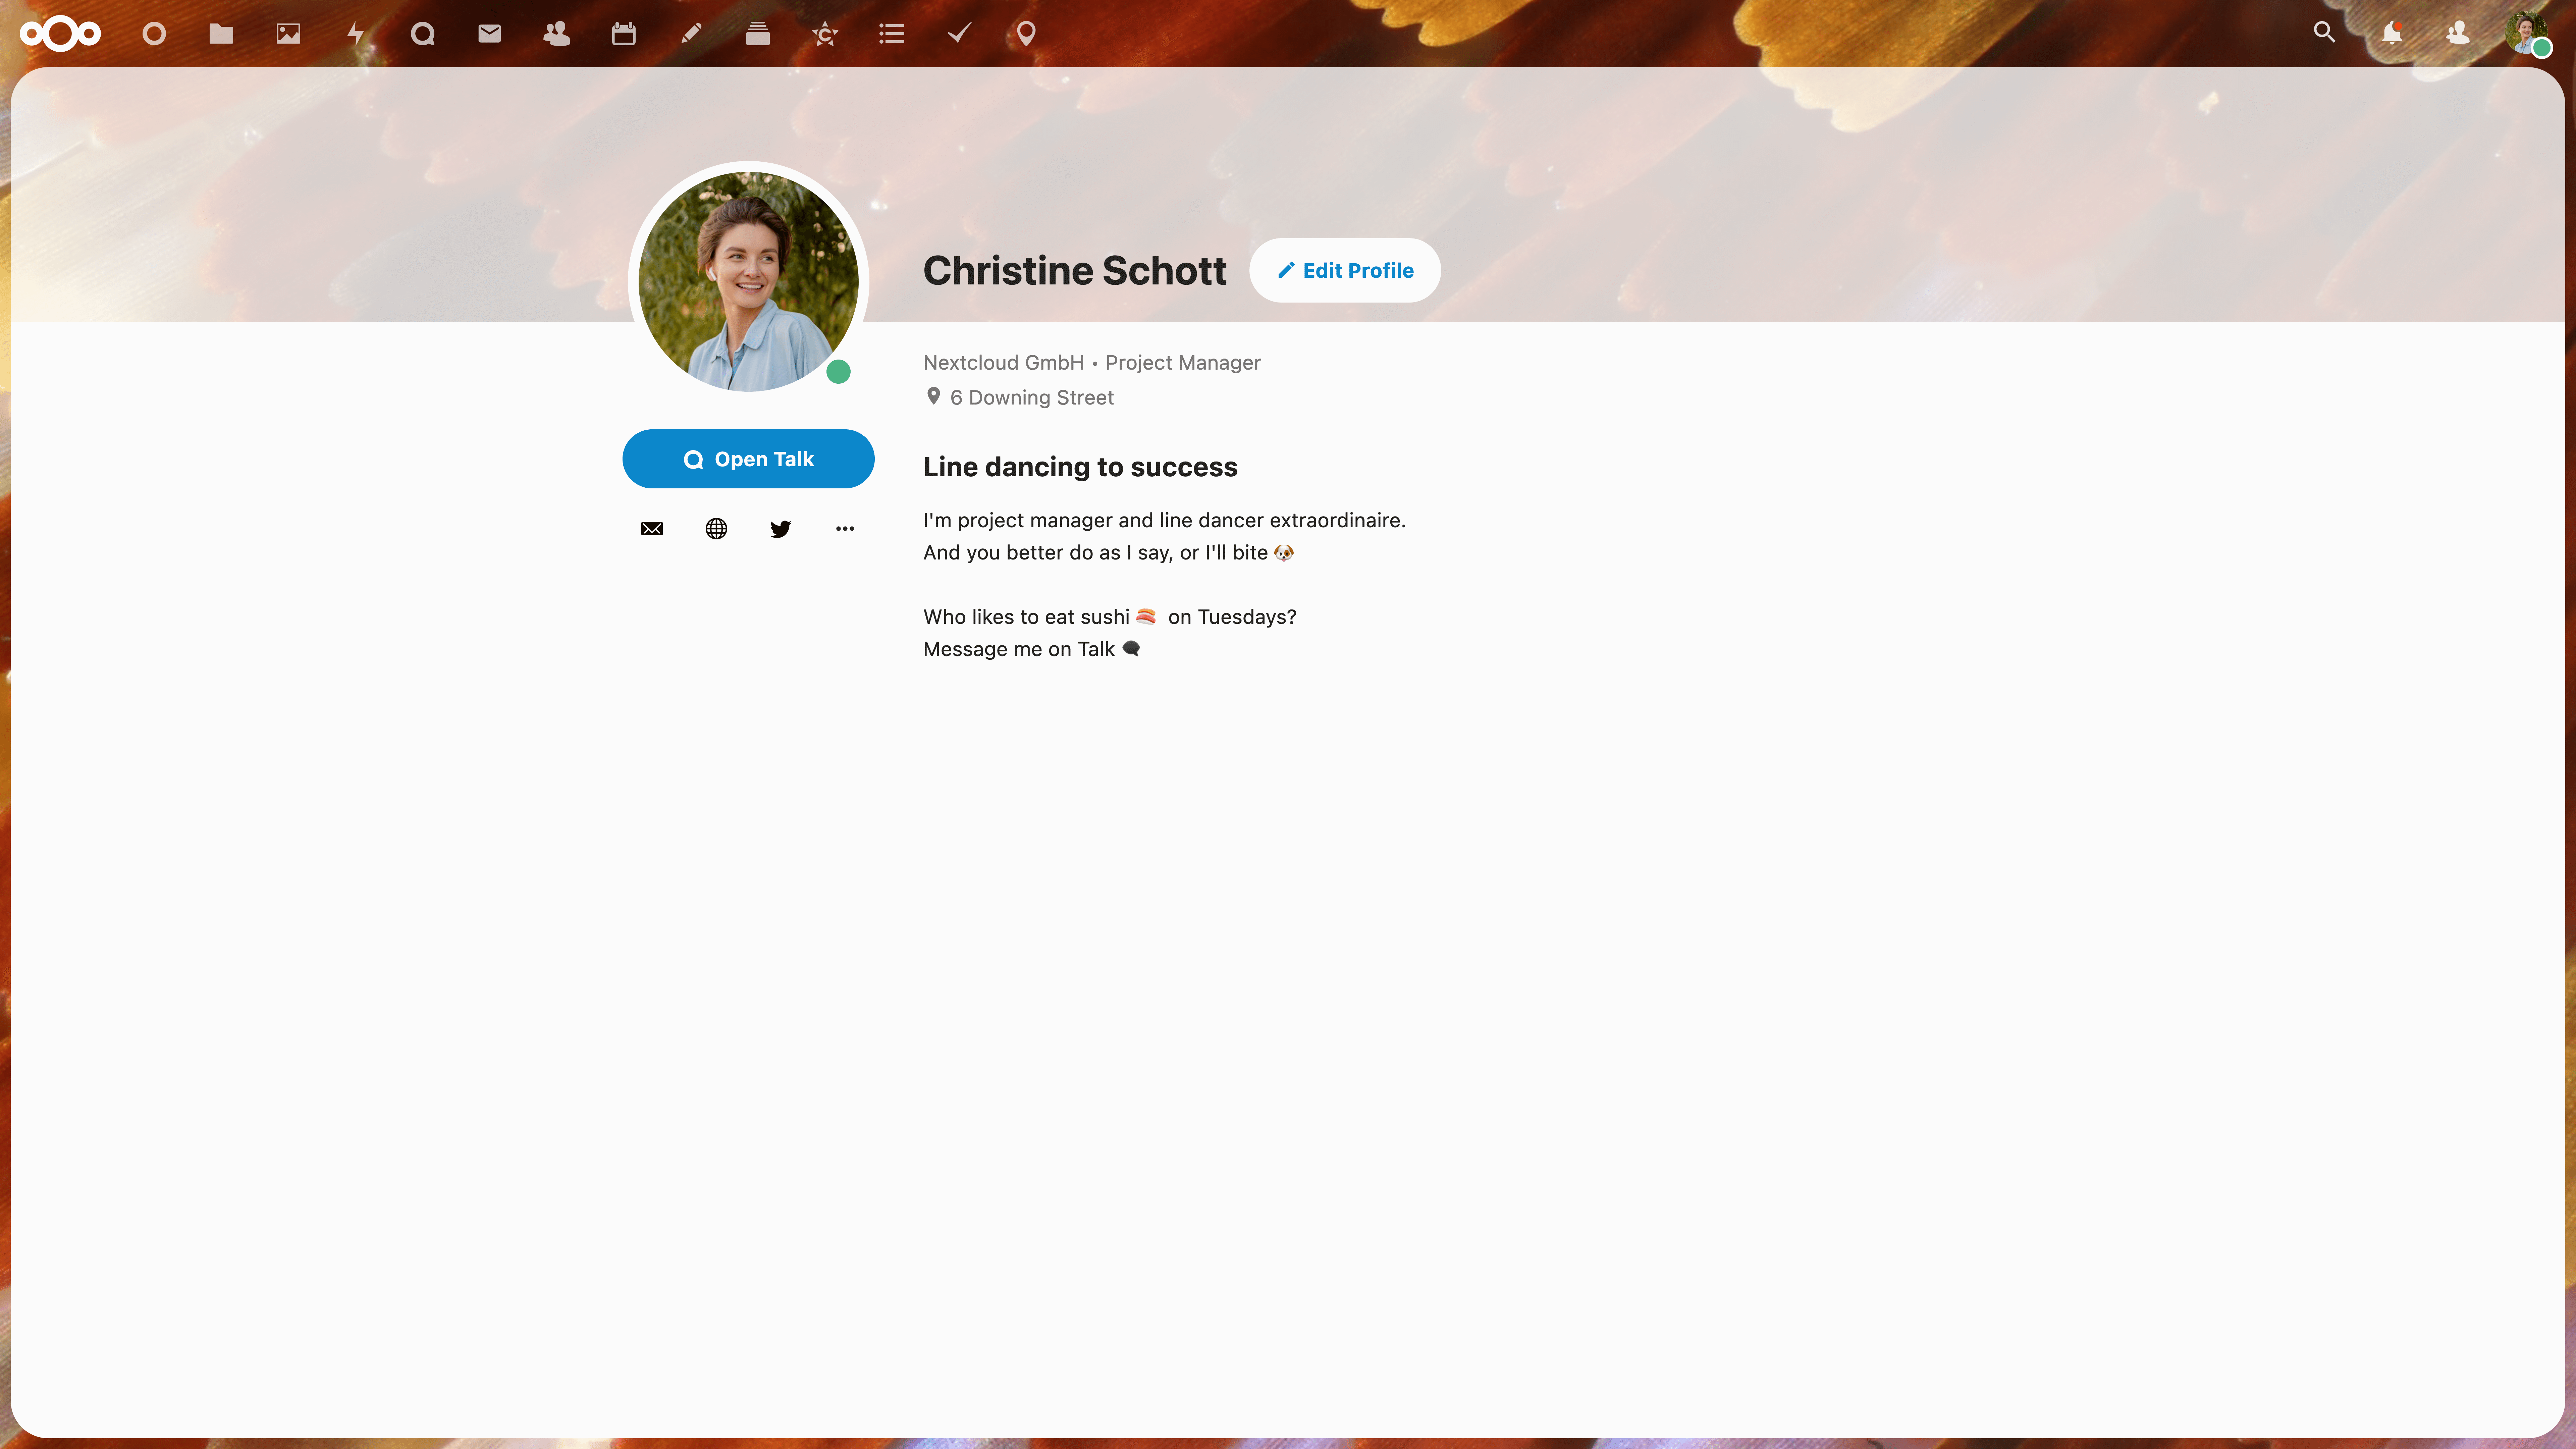Open the Deck app icon
Viewport: 2576px width, 1449px height.
tap(757, 34)
